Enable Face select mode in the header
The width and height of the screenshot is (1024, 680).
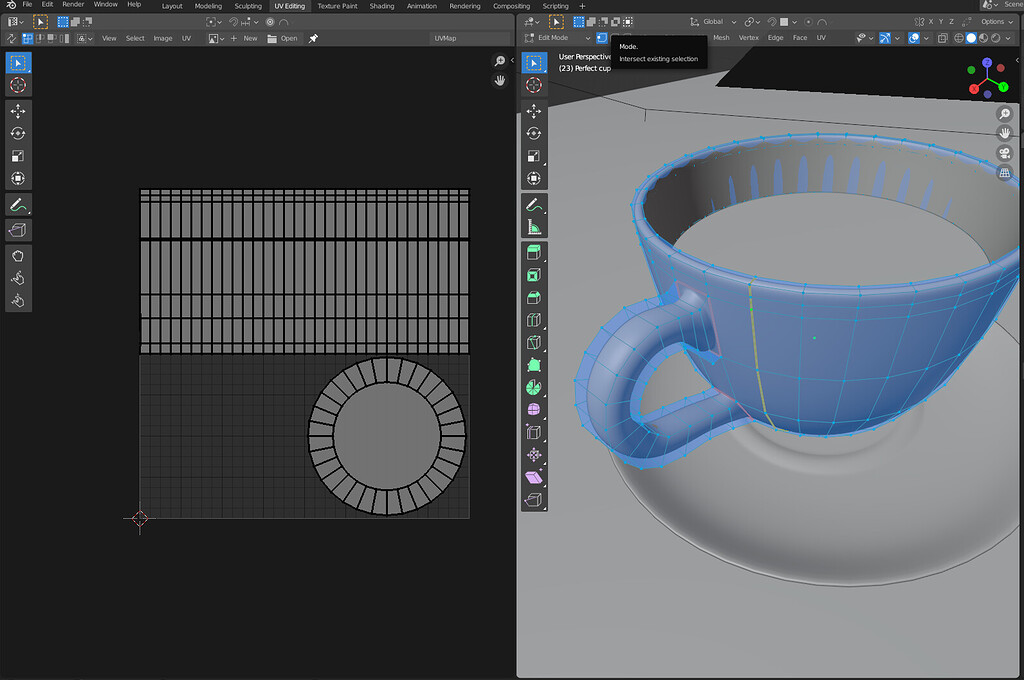[627, 37]
